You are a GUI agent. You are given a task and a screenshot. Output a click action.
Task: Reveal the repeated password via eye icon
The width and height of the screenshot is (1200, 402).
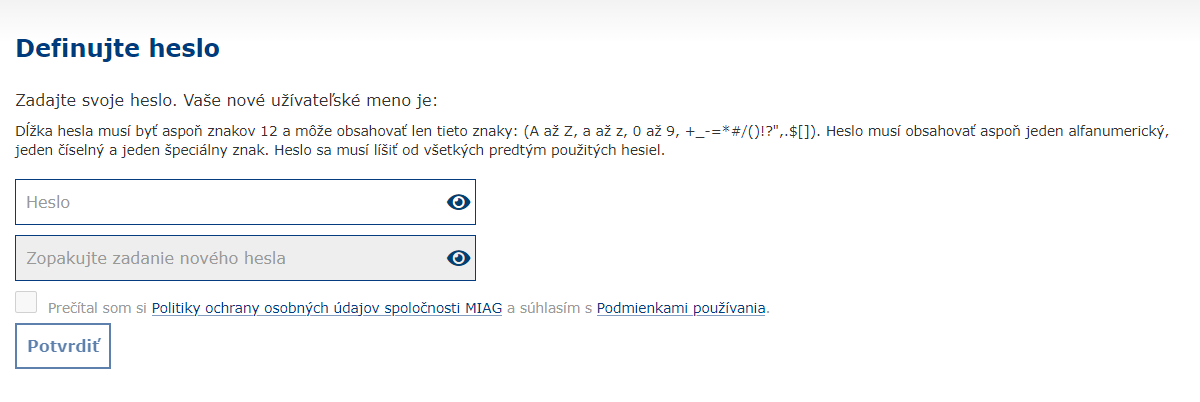458,258
